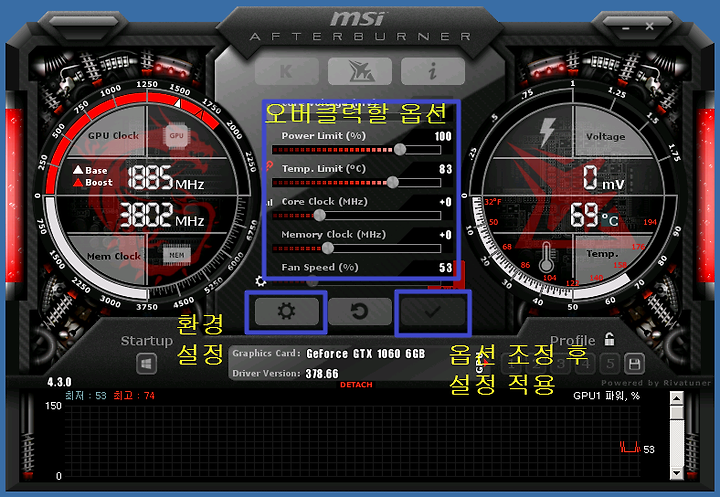Open fan settings small gear icon
Image resolution: width=720 pixels, height=497 pixels.
(260, 281)
